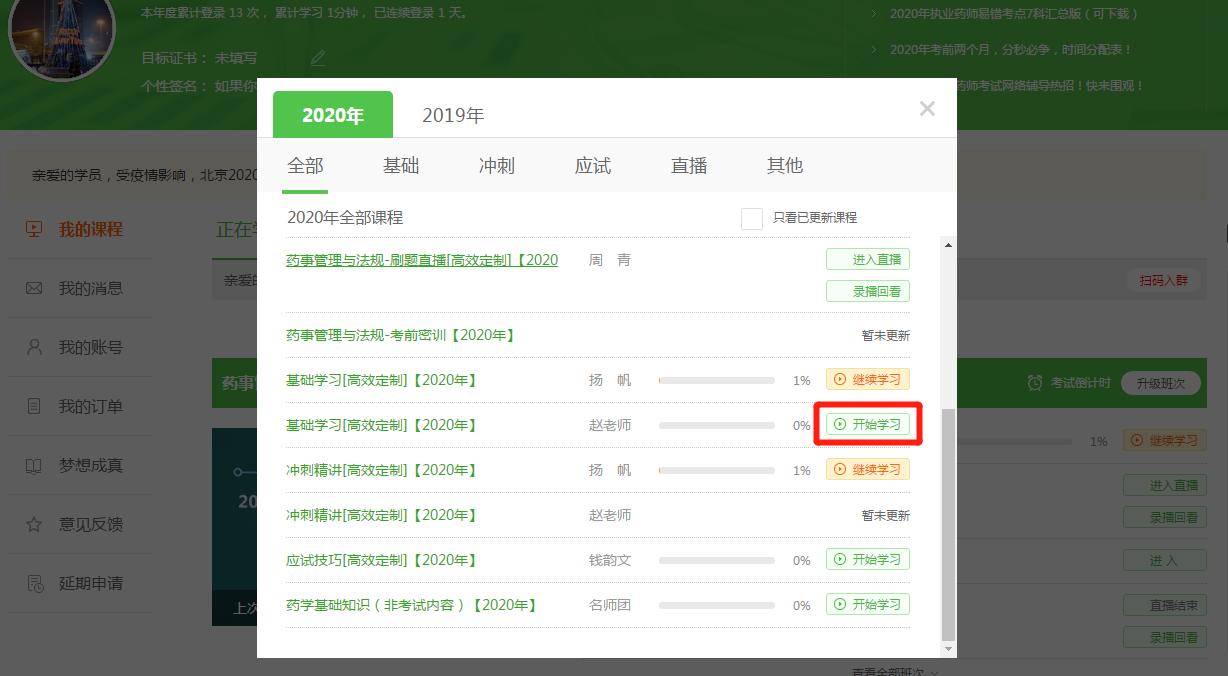Click progress bar of 应试技巧 course
Image resolution: width=1228 pixels, height=676 pixels.
tap(716, 561)
